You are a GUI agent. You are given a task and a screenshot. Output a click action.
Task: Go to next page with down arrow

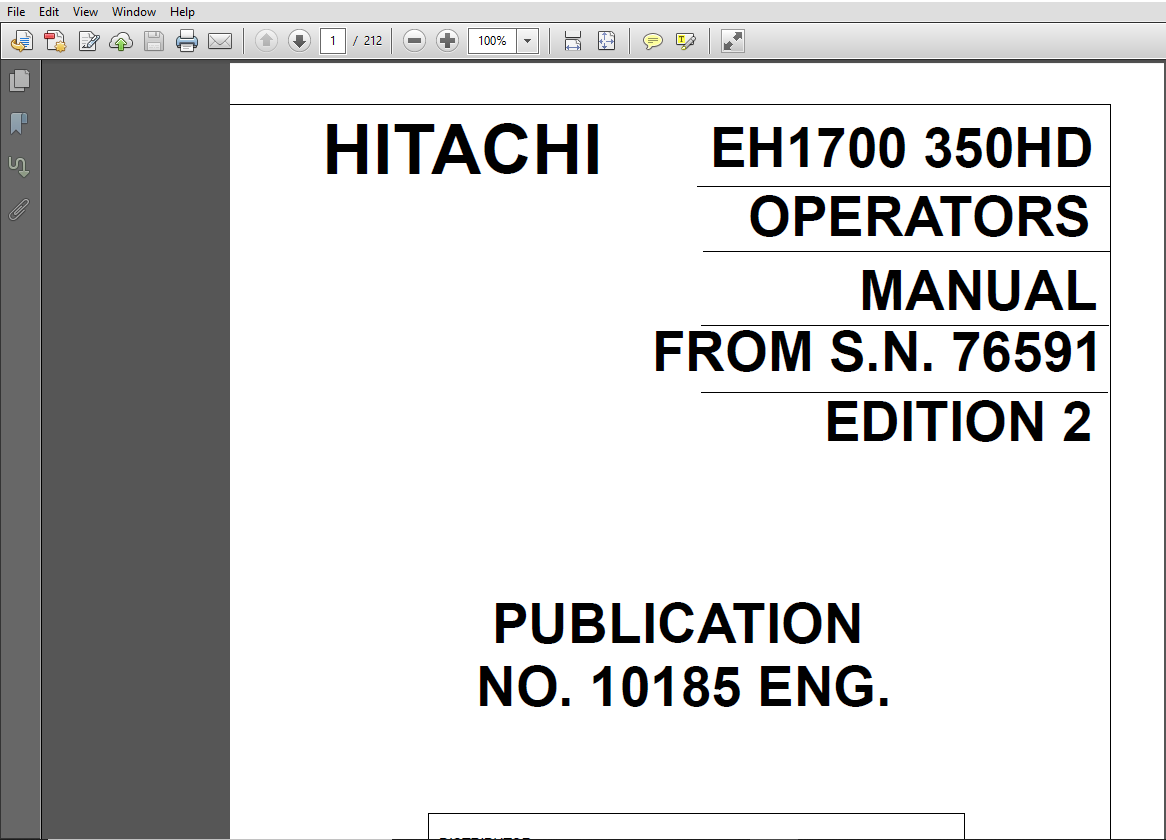299,41
